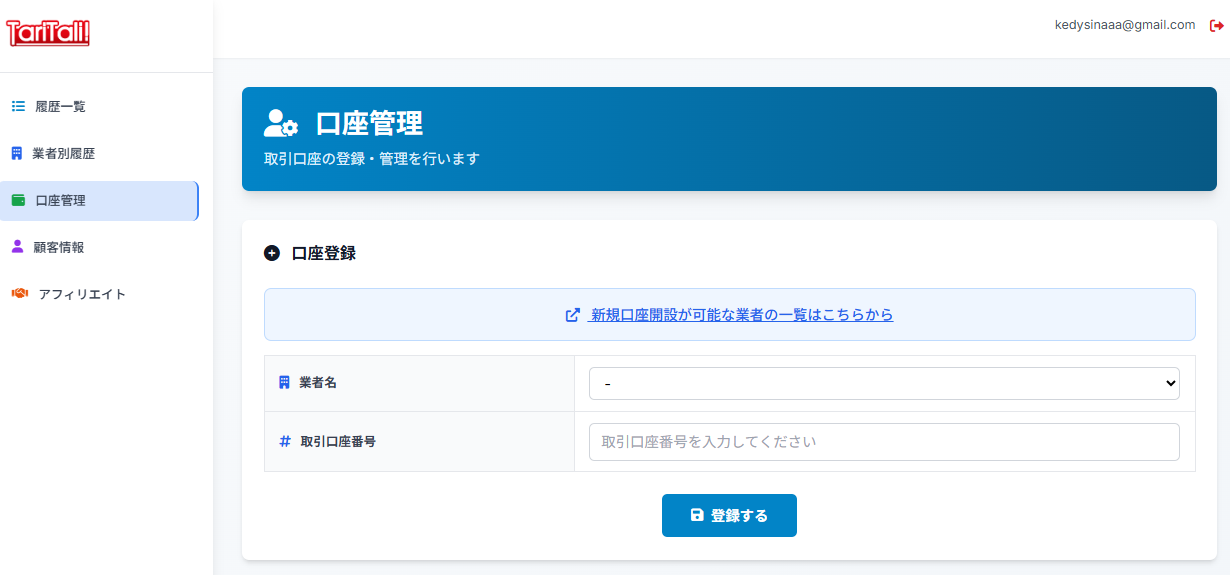Viewport: 1230px width, 575px height.
Task: Click the external link icon in the info banner
Action: [573, 315]
